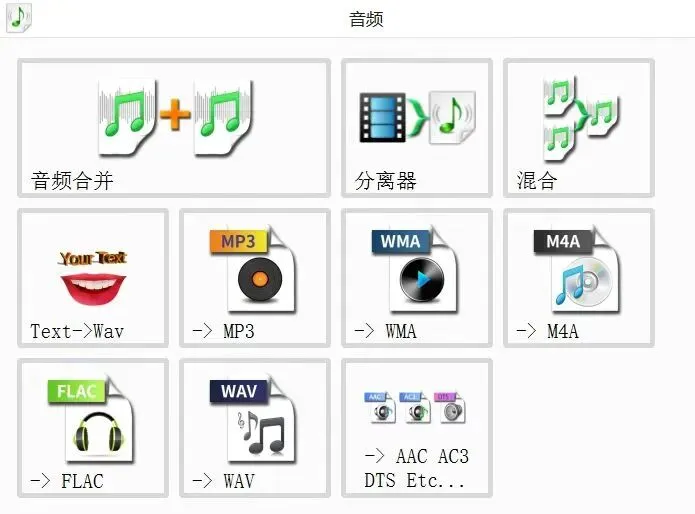The height and width of the screenshot is (514, 695).
Task: Click the "-> FLAC" text label
Action: pos(67,481)
